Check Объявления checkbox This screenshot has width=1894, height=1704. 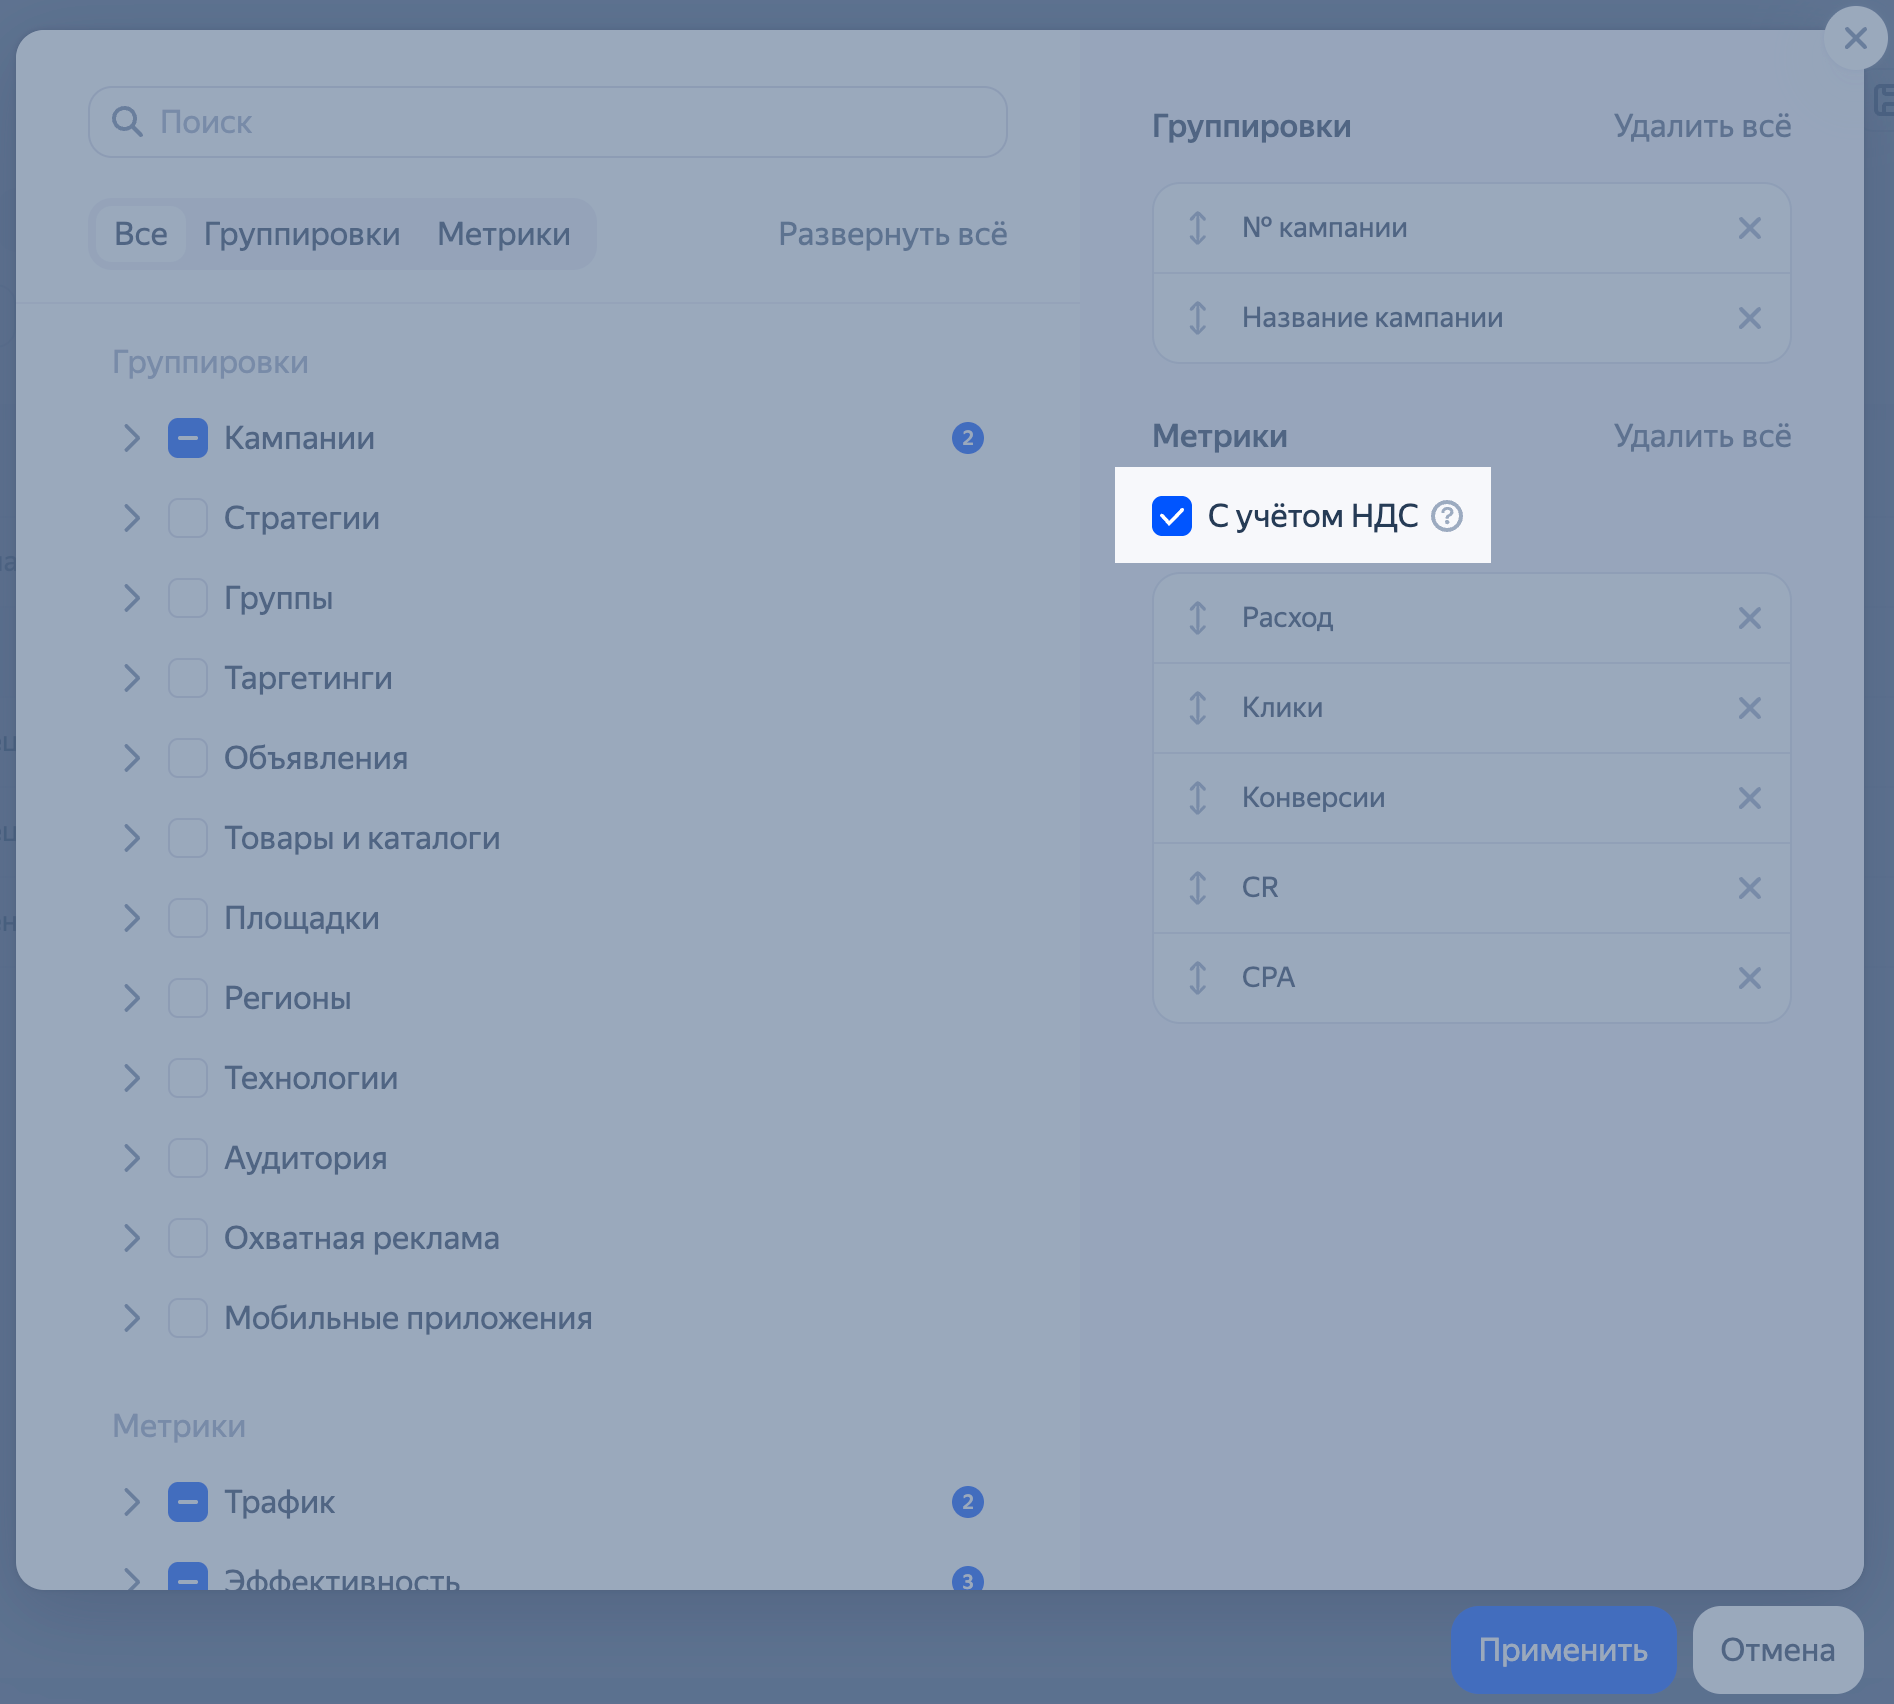(x=188, y=758)
